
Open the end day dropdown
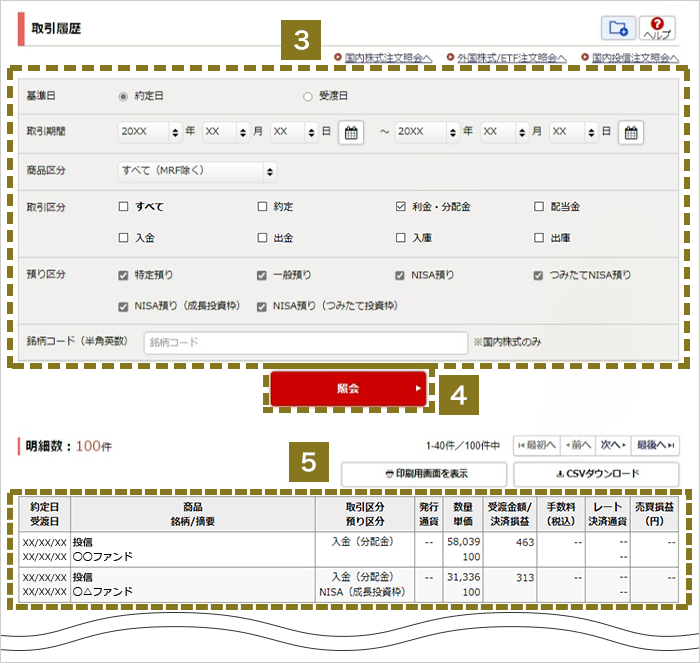pos(574,132)
